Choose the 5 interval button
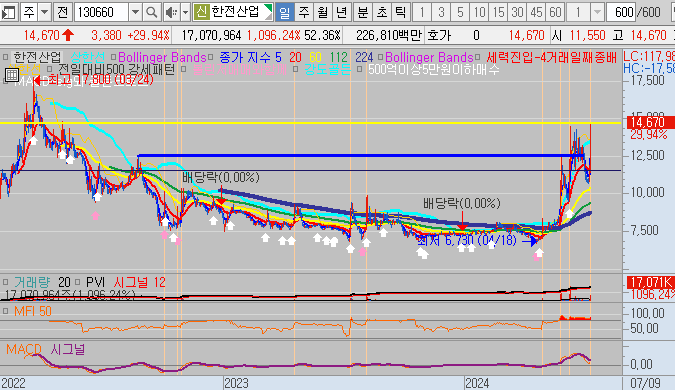Screen dimensions: 675x390 pyautogui.click(x=460, y=12)
